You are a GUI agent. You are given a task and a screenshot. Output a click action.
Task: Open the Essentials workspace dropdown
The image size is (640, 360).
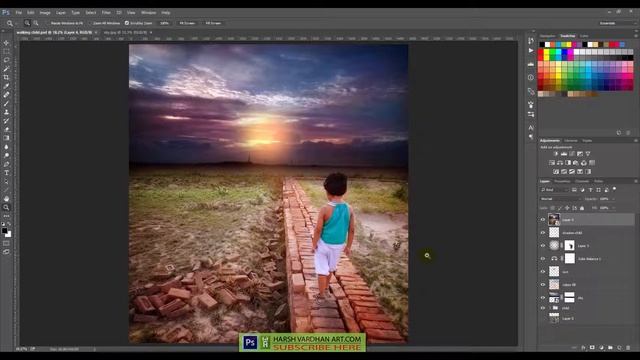pyautogui.click(x=617, y=23)
